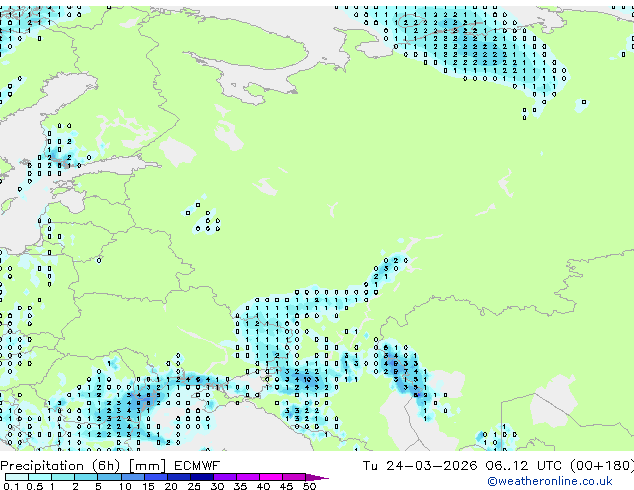The width and height of the screenshot is (634, 490).
Task: Pick the legend swatch between 10 and 15
Action: (133, 477)
